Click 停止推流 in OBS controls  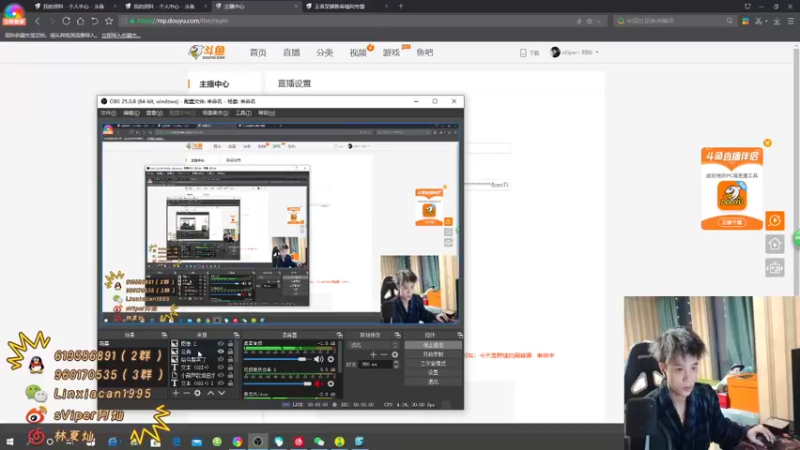coord(433,345)
